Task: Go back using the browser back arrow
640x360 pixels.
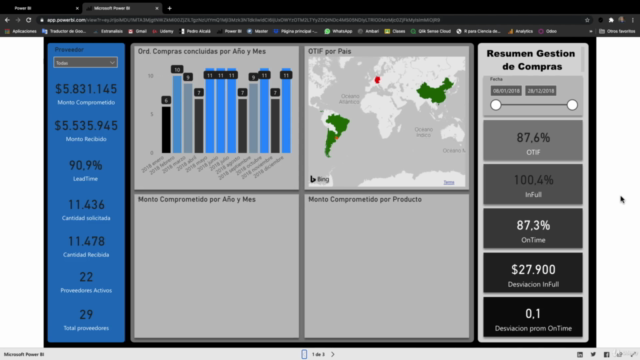Action: pyautogui.click(x=7, y=20)
